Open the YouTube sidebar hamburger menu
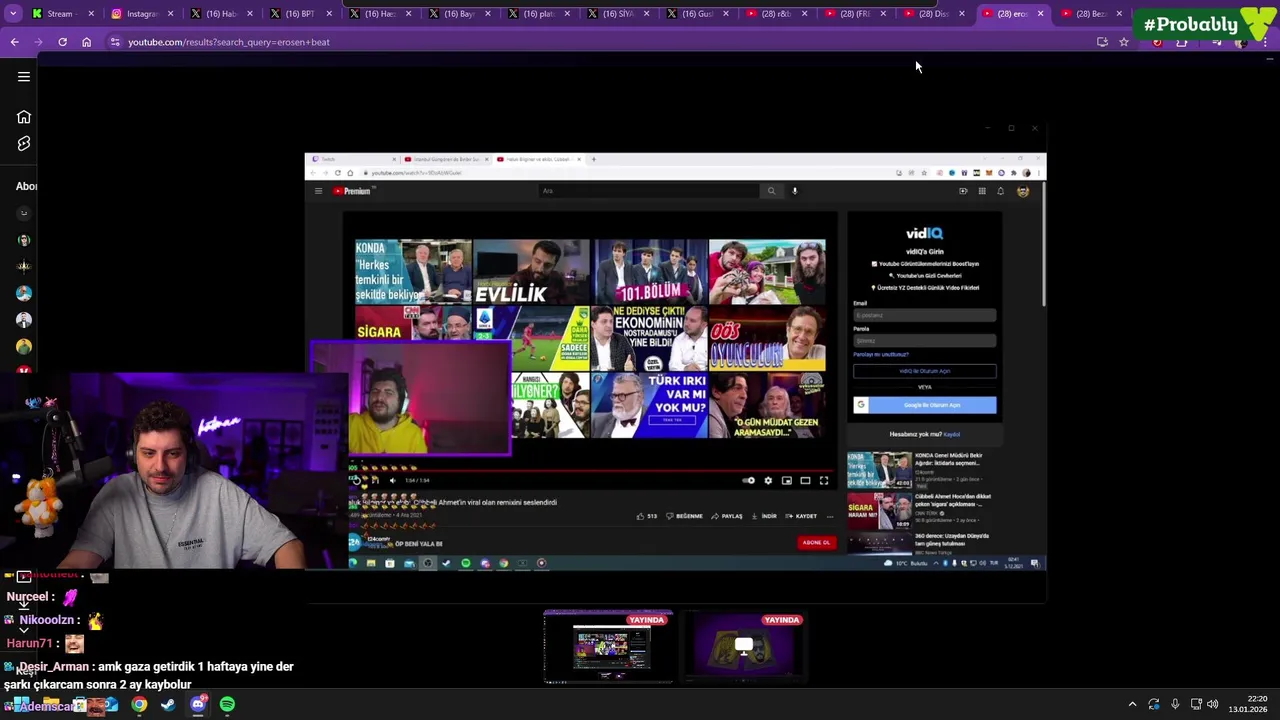Screen dimensions: 1280x720 point(24,77)
